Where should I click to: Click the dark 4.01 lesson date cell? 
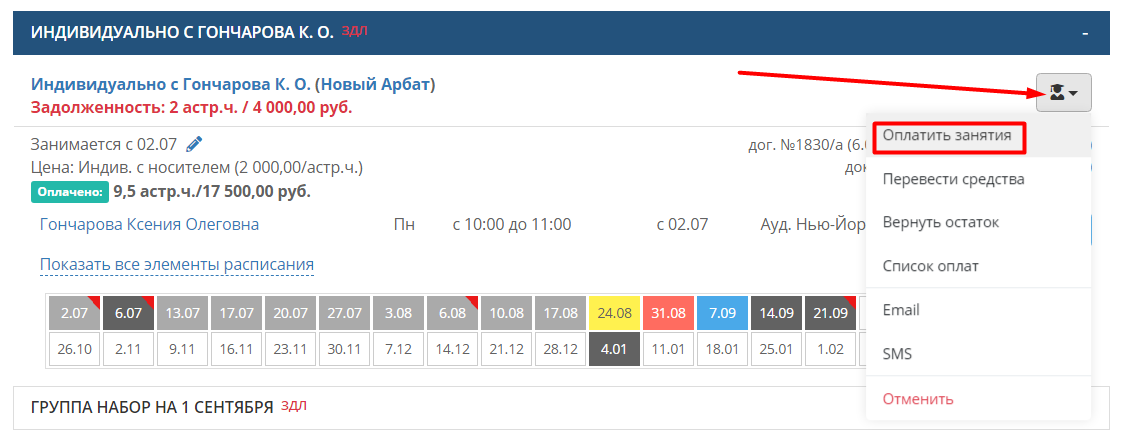click(x=614, y=348)
